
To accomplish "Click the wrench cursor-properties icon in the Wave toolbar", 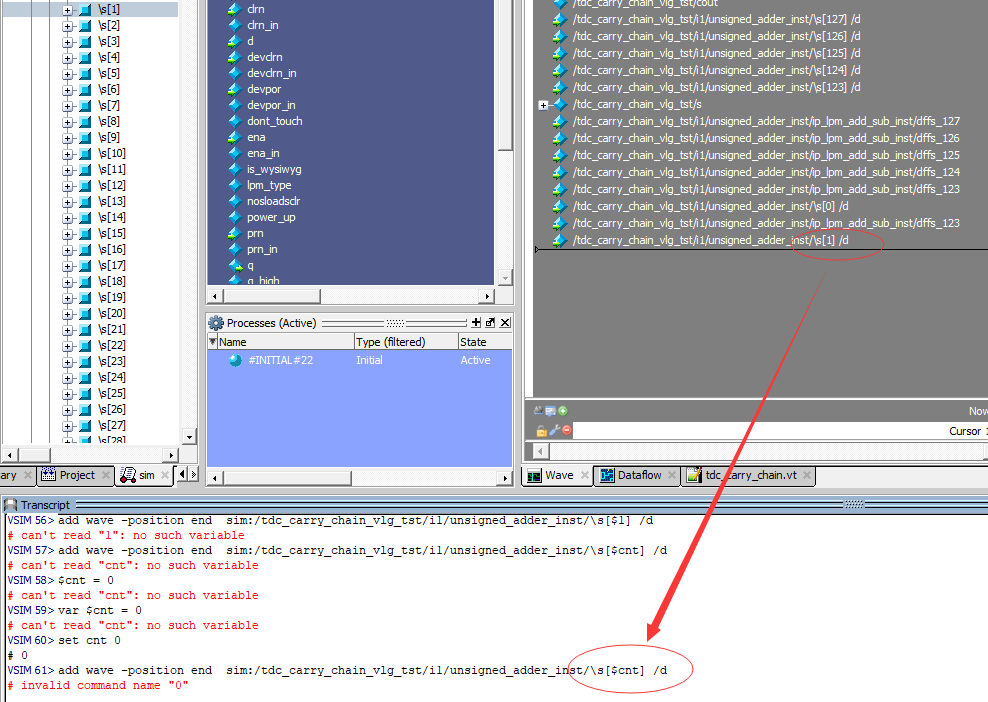I will 553,429.
